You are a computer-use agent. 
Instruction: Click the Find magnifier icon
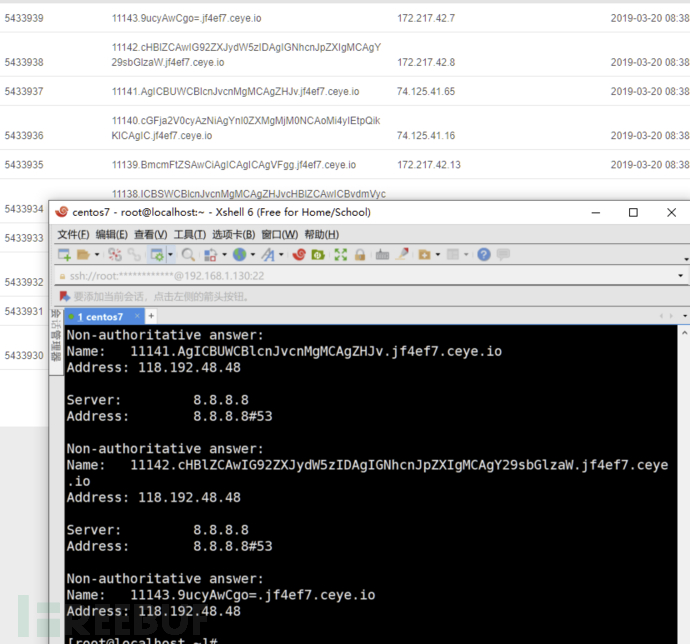tap(188, 254)
